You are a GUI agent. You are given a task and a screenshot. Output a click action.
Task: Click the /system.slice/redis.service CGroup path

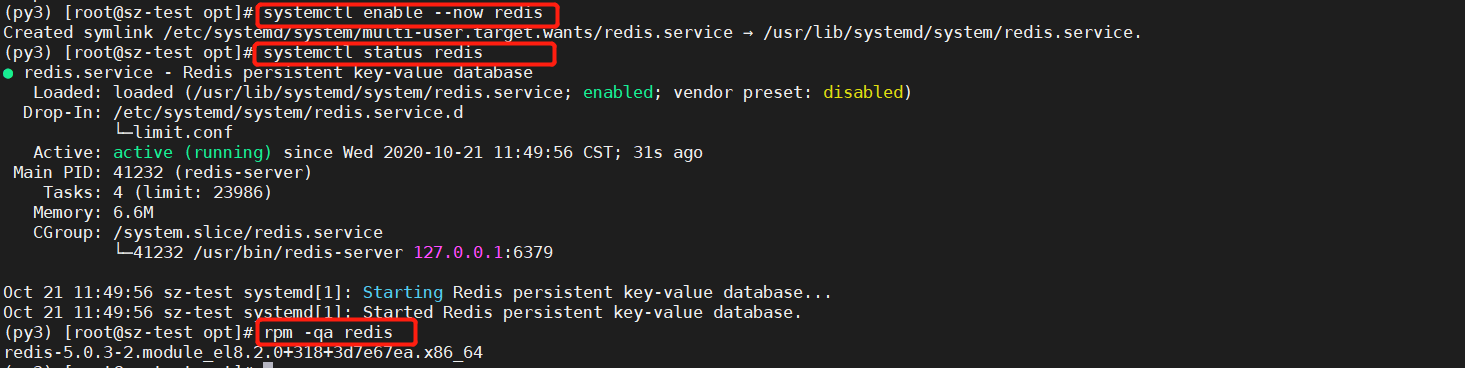(248, 232)
